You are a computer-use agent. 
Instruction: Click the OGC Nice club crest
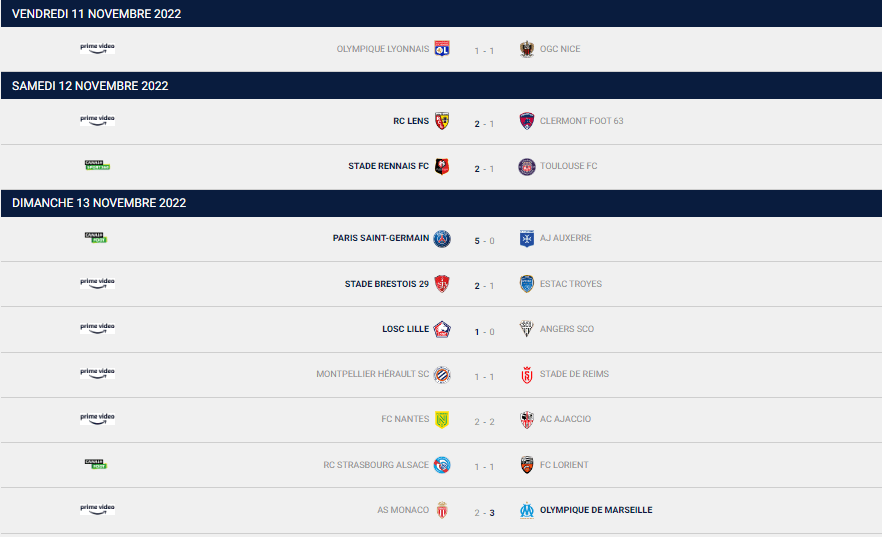point(526,49)
